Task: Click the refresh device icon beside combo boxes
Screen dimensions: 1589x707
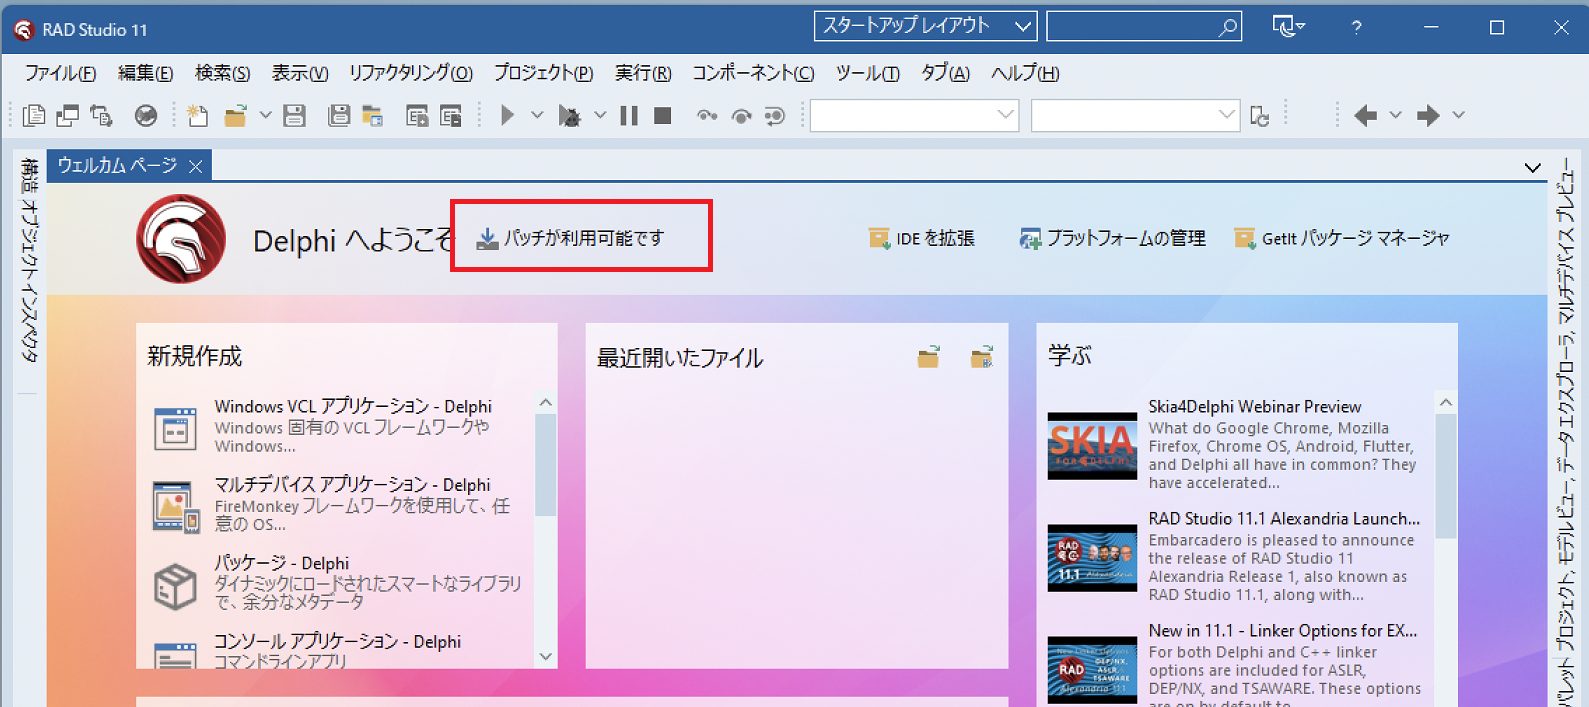Action: point(1260,116)
